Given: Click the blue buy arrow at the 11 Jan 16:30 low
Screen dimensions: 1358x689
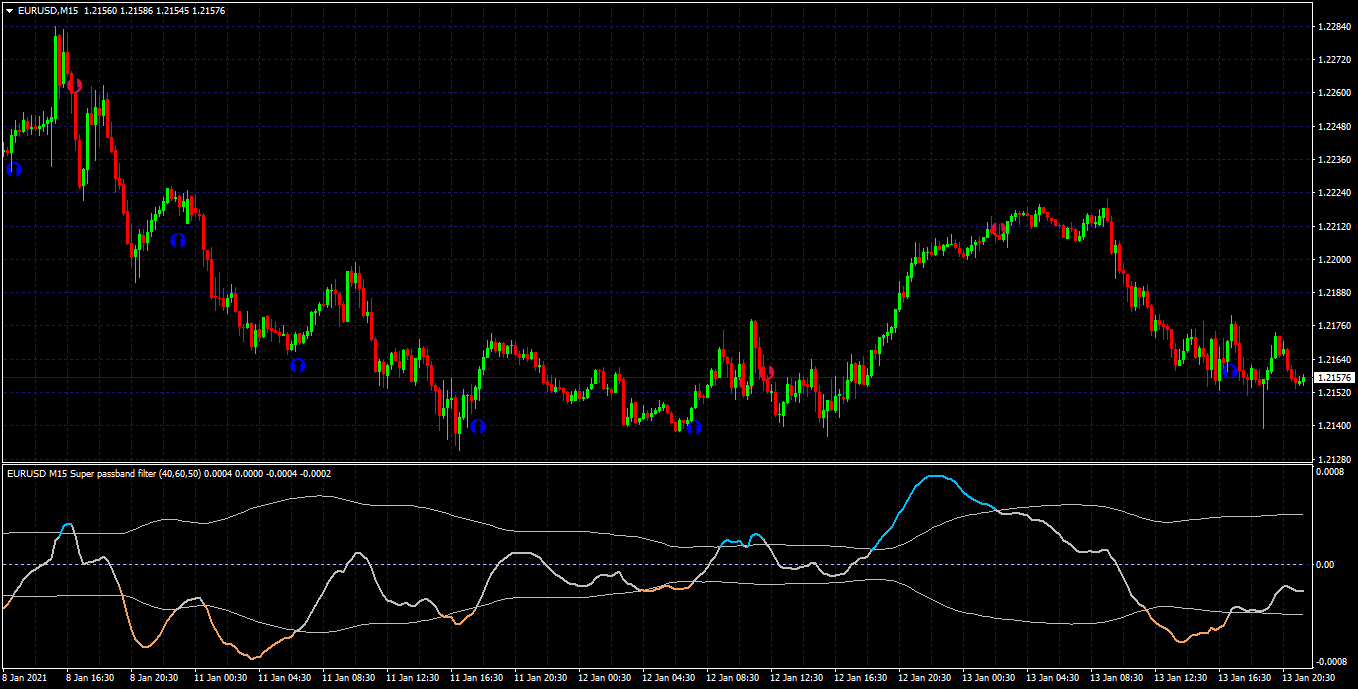Looking at the screenshot, I should 478,425.
